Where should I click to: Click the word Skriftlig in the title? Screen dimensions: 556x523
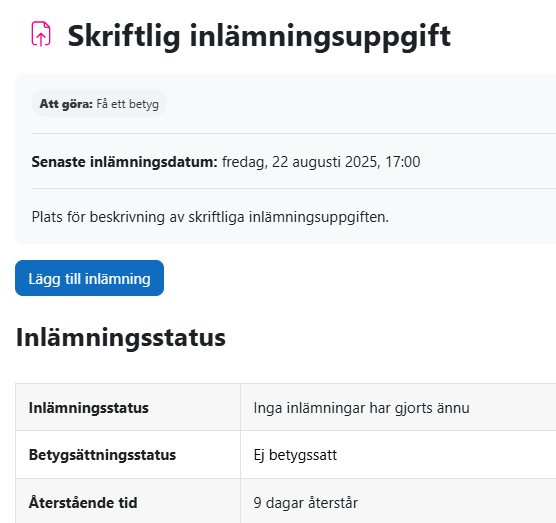pyautogui.click(x=124, y=37)
